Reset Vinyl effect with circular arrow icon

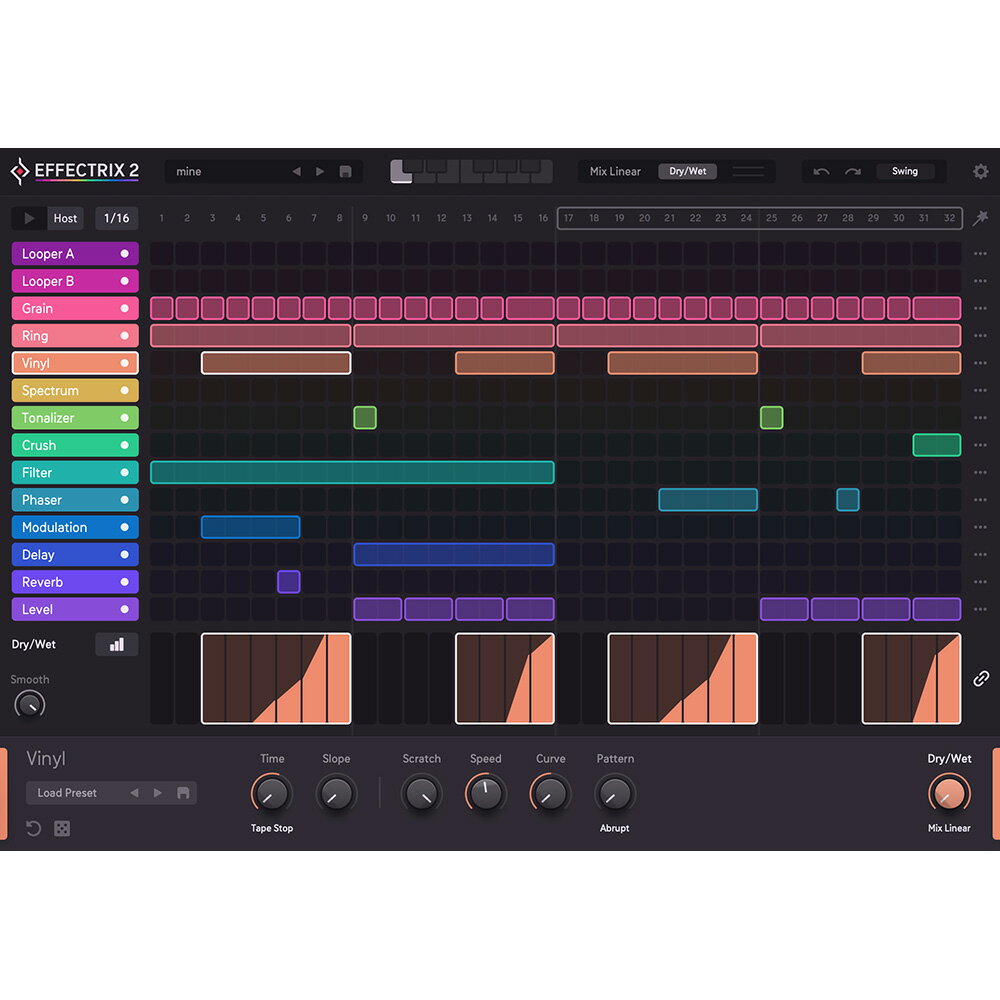[33, 828]
